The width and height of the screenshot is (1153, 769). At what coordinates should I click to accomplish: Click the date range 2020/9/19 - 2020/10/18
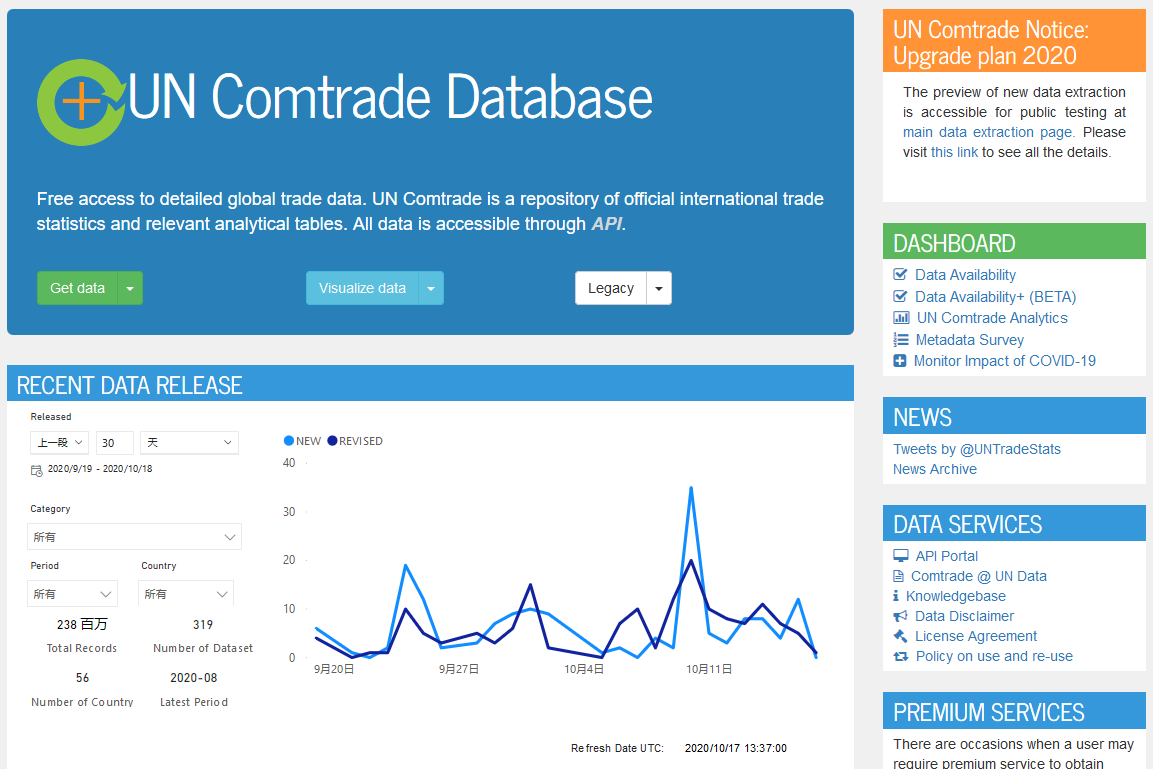(100, 469)
